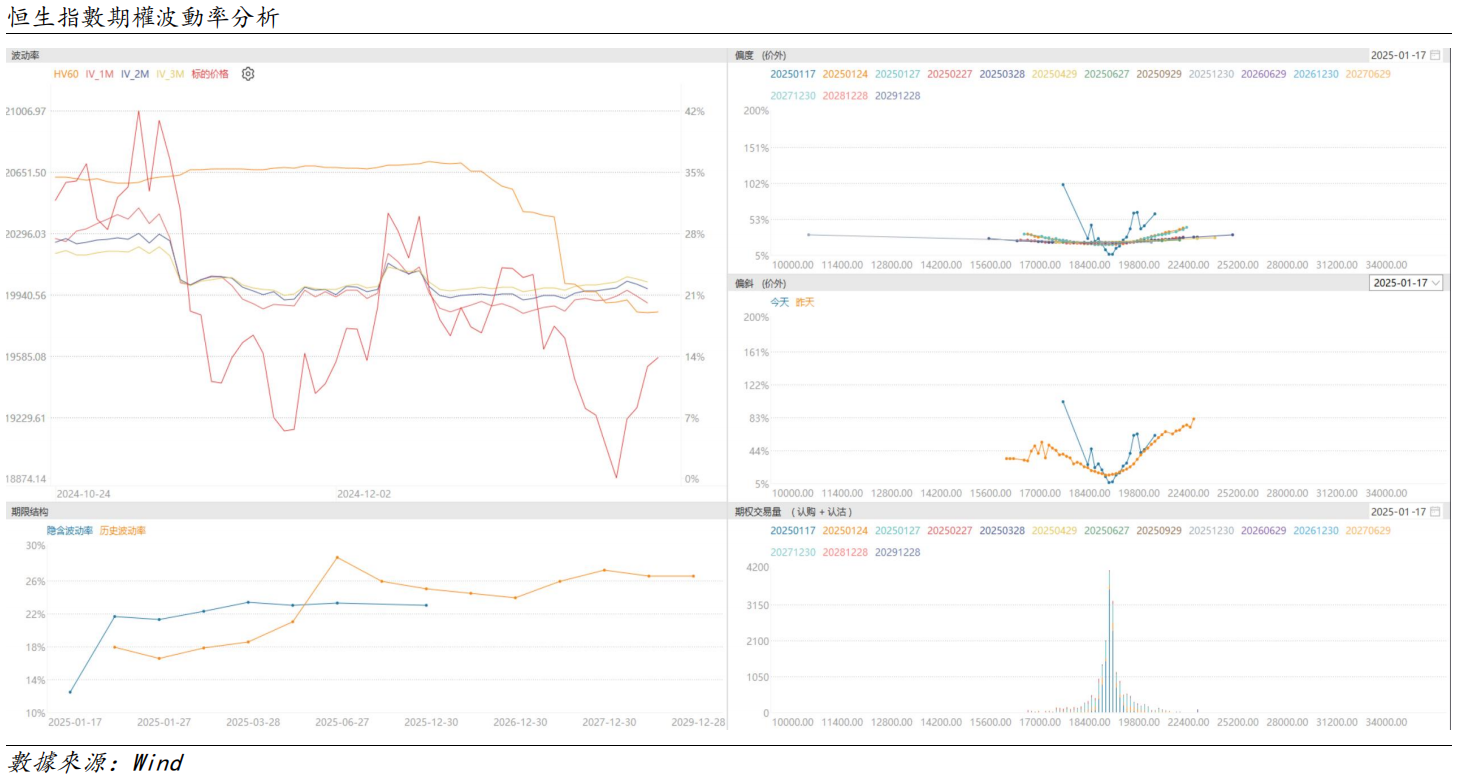
Task: Open date picker field in 期权交易量 panel
Action: pyautogui.click(x=1398, y=511)
